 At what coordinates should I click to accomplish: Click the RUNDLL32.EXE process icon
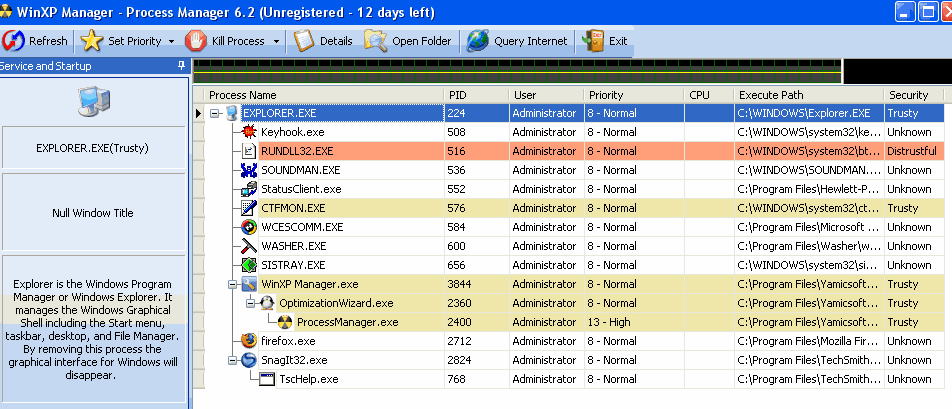click(249, 151)
